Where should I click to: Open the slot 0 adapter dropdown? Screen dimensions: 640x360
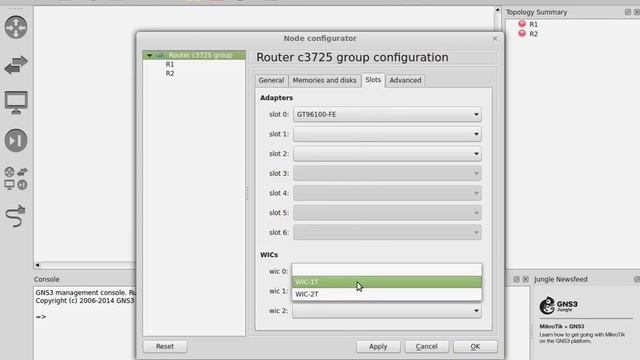click(387, 115)
